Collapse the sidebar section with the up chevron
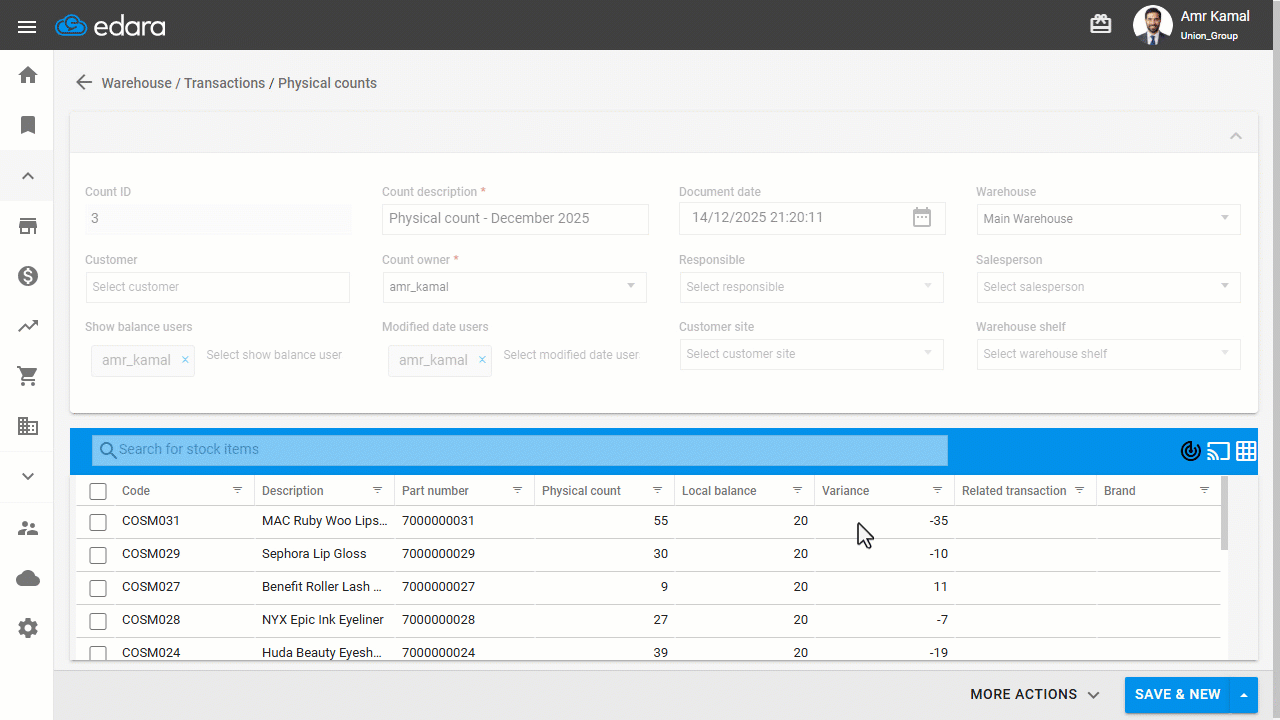The width and height of the screenshot is (1280, 720). click(28, 176)
